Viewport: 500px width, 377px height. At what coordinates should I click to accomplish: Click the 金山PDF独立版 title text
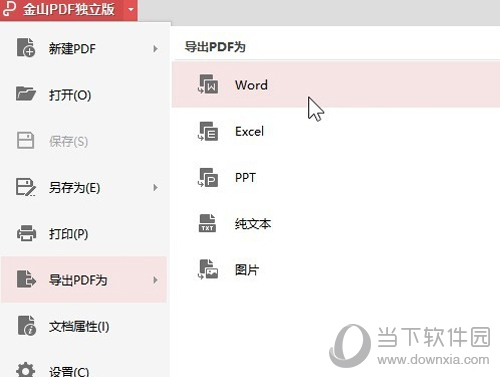click(69, 9)
